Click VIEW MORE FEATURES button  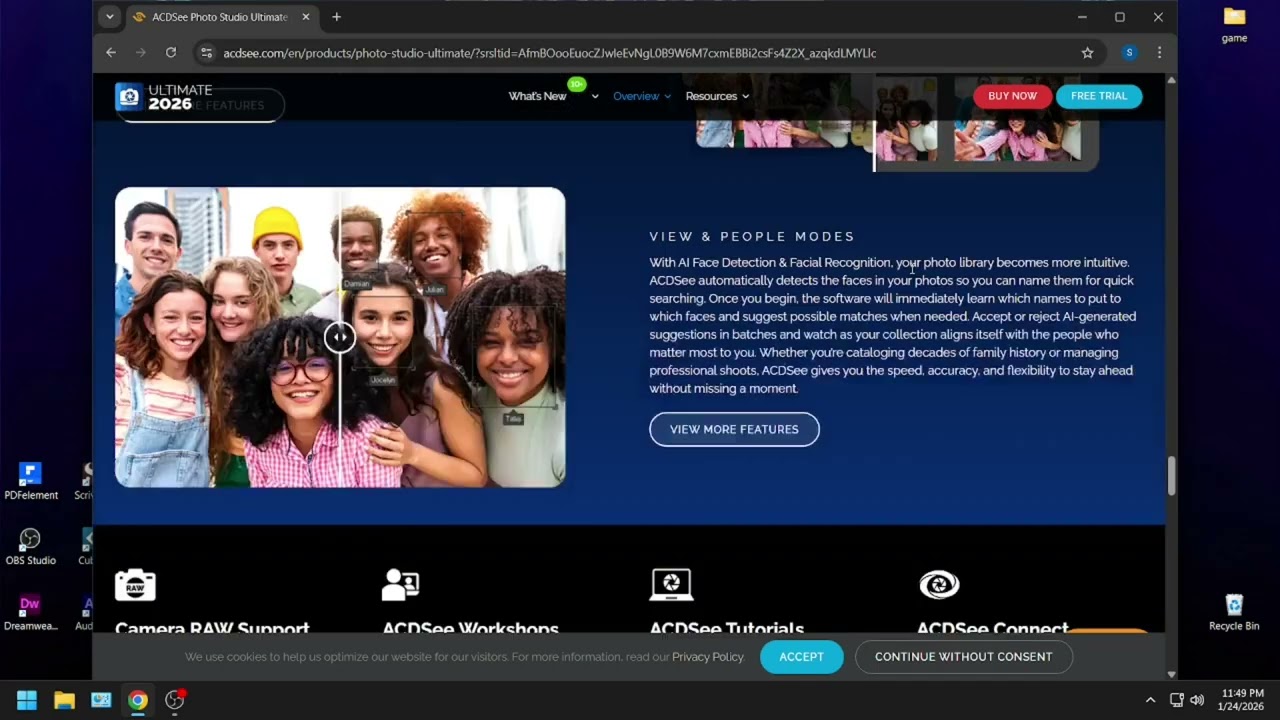pos(734,429)
